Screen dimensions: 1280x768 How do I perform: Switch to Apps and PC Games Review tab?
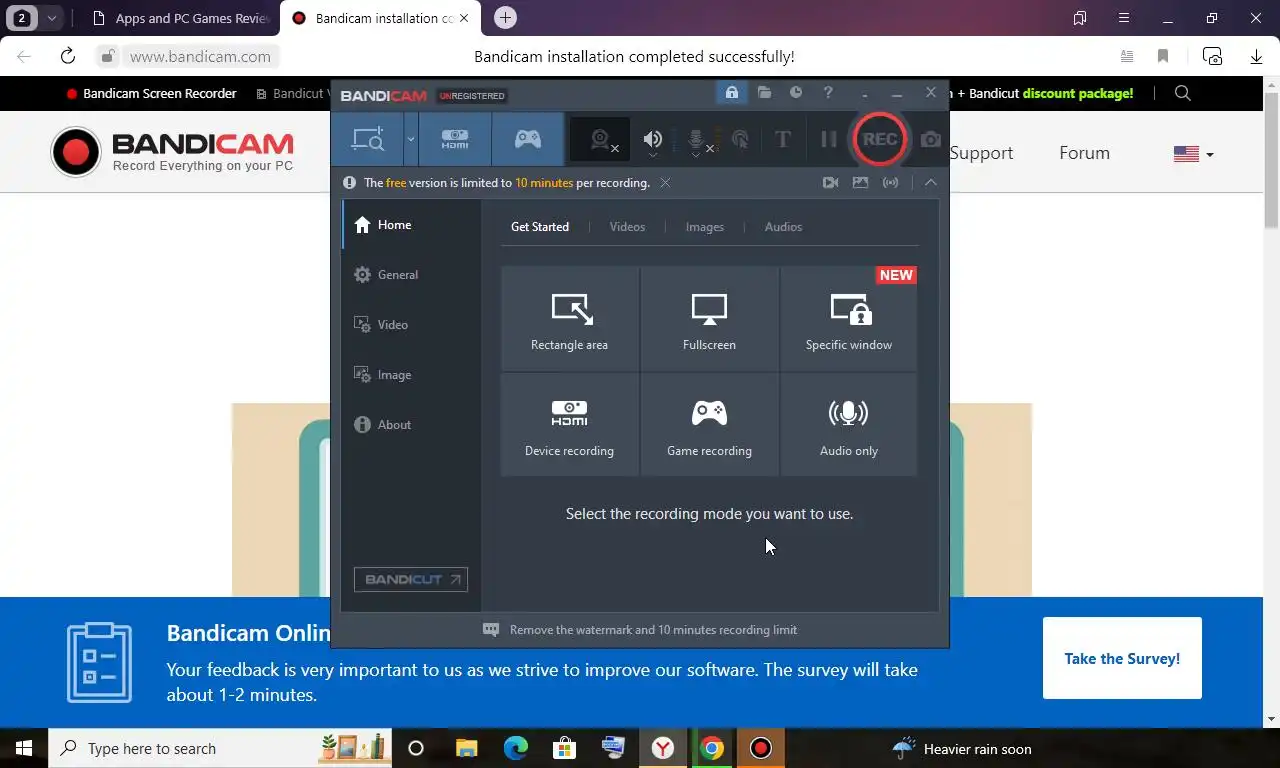point(180,18)
